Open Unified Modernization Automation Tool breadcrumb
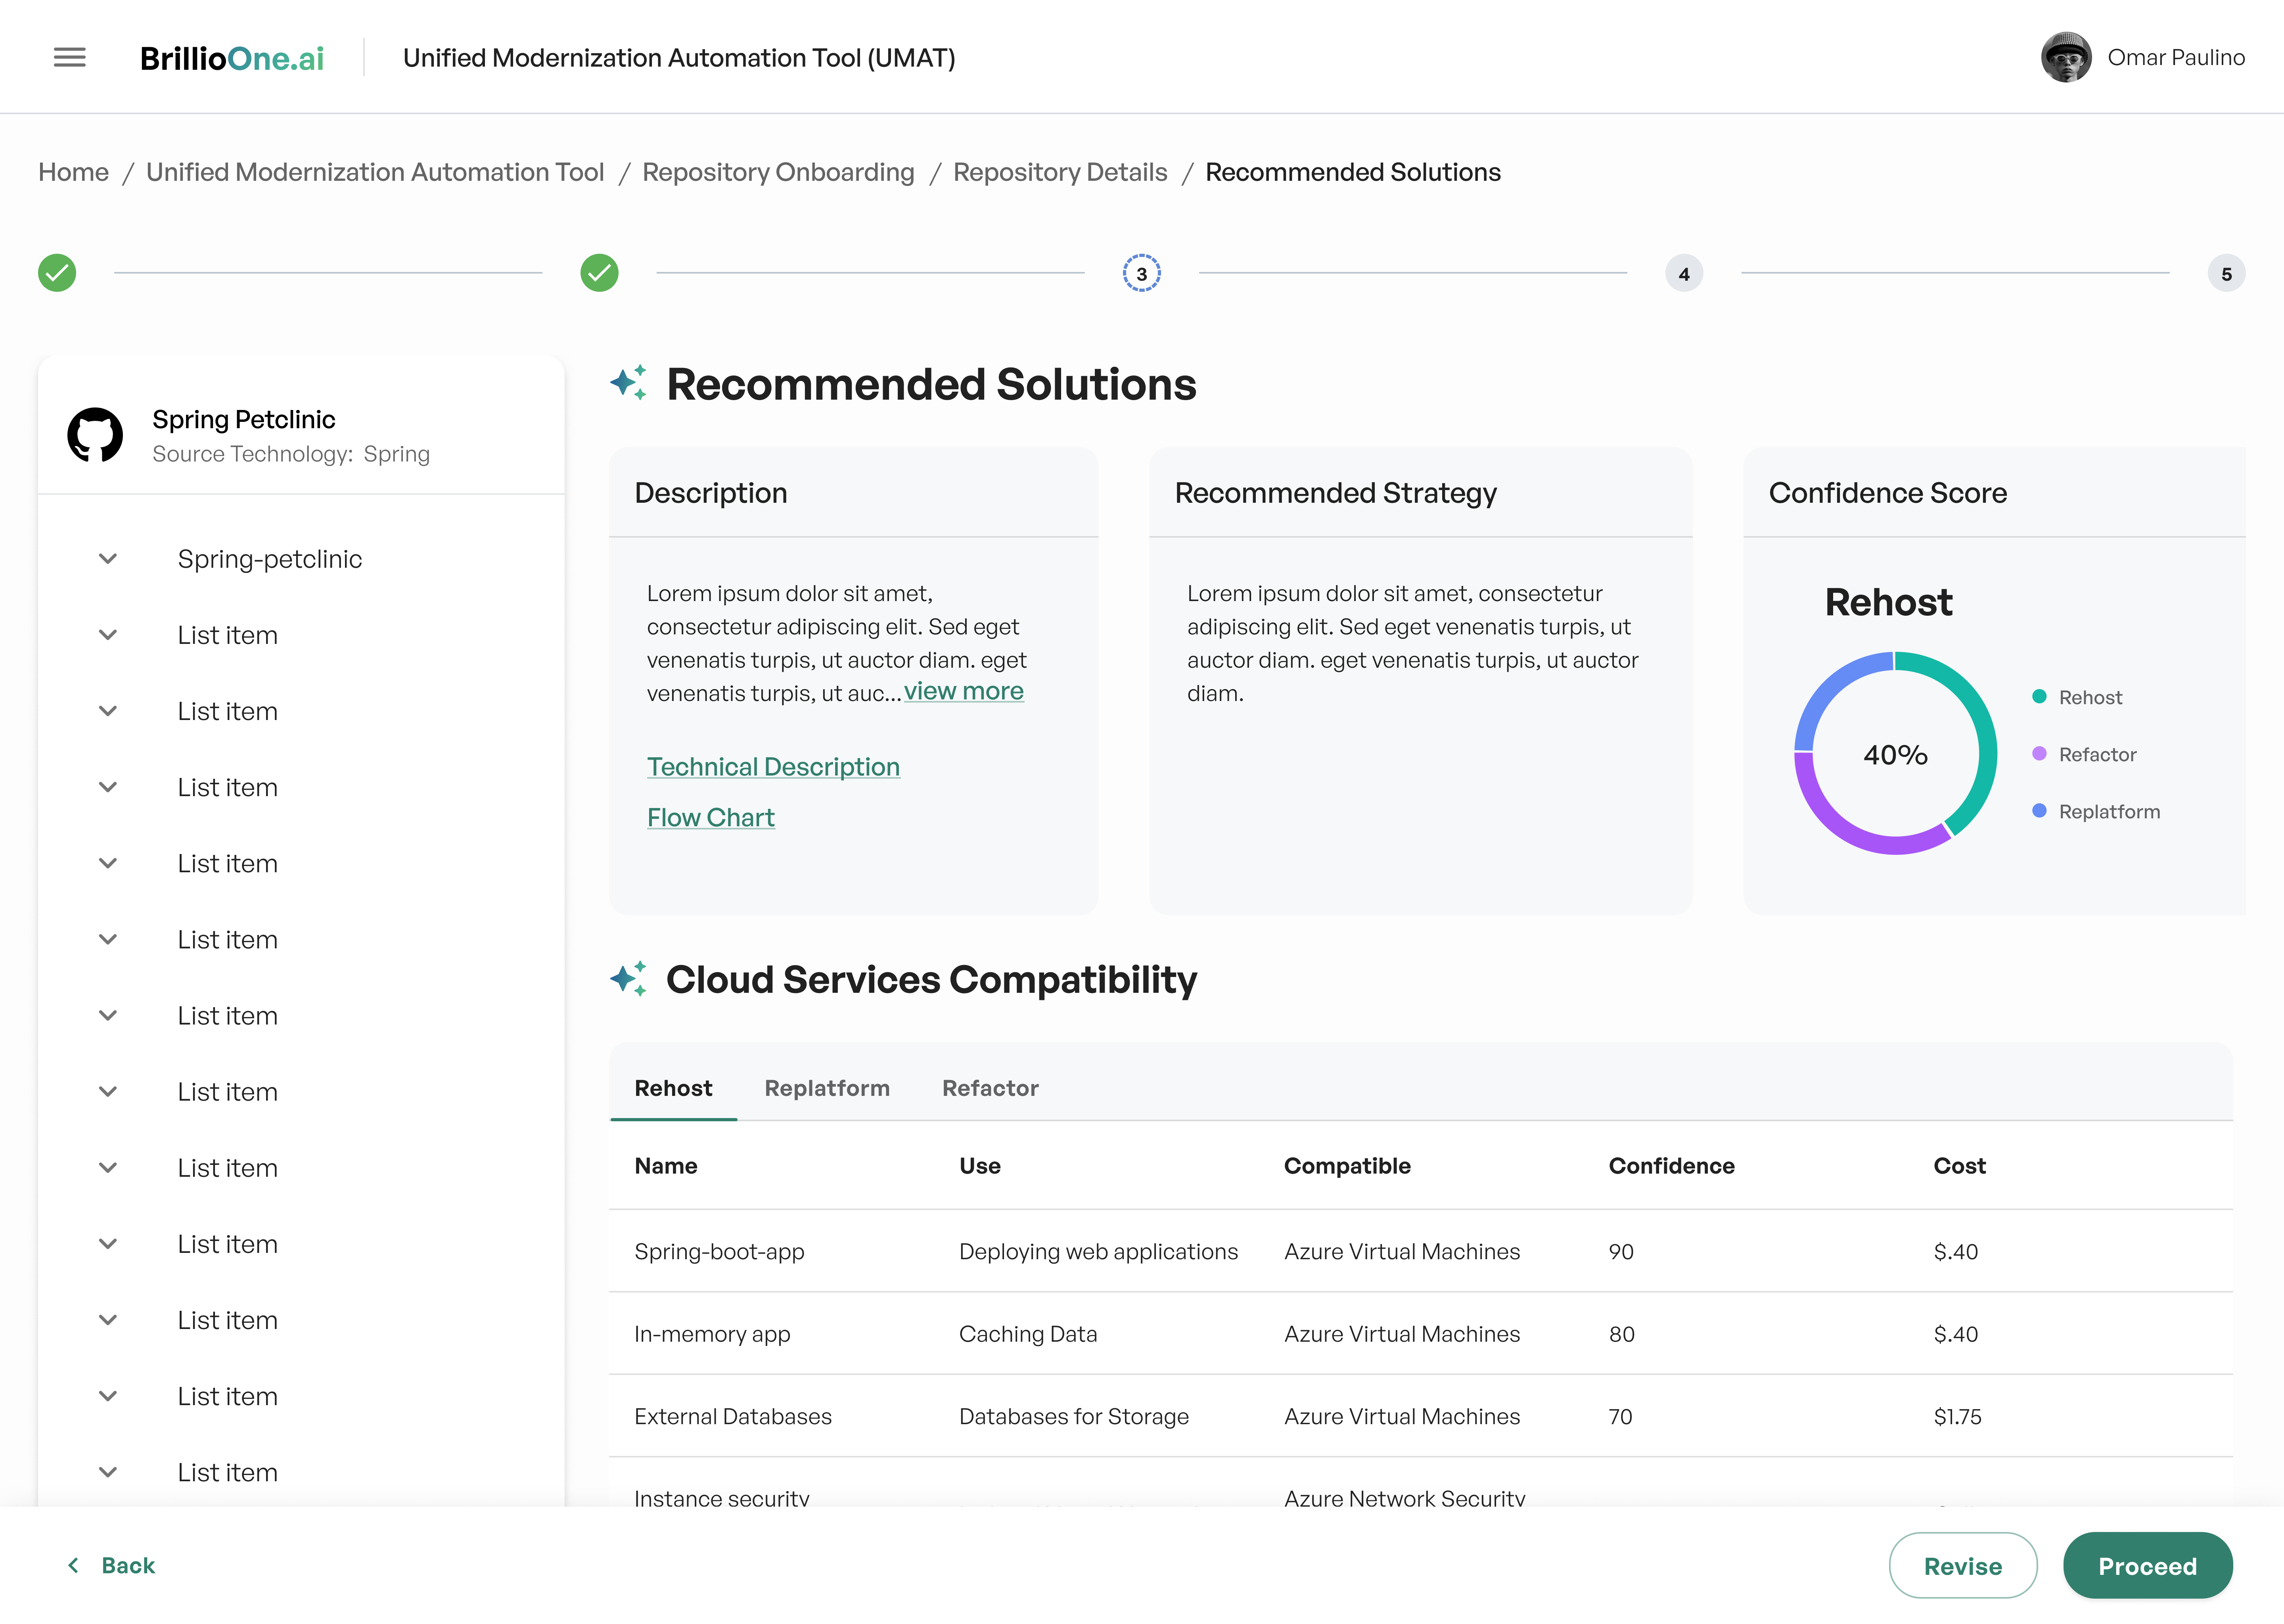The width and height of the screenshot is (2284, 1624). point(375,172)
